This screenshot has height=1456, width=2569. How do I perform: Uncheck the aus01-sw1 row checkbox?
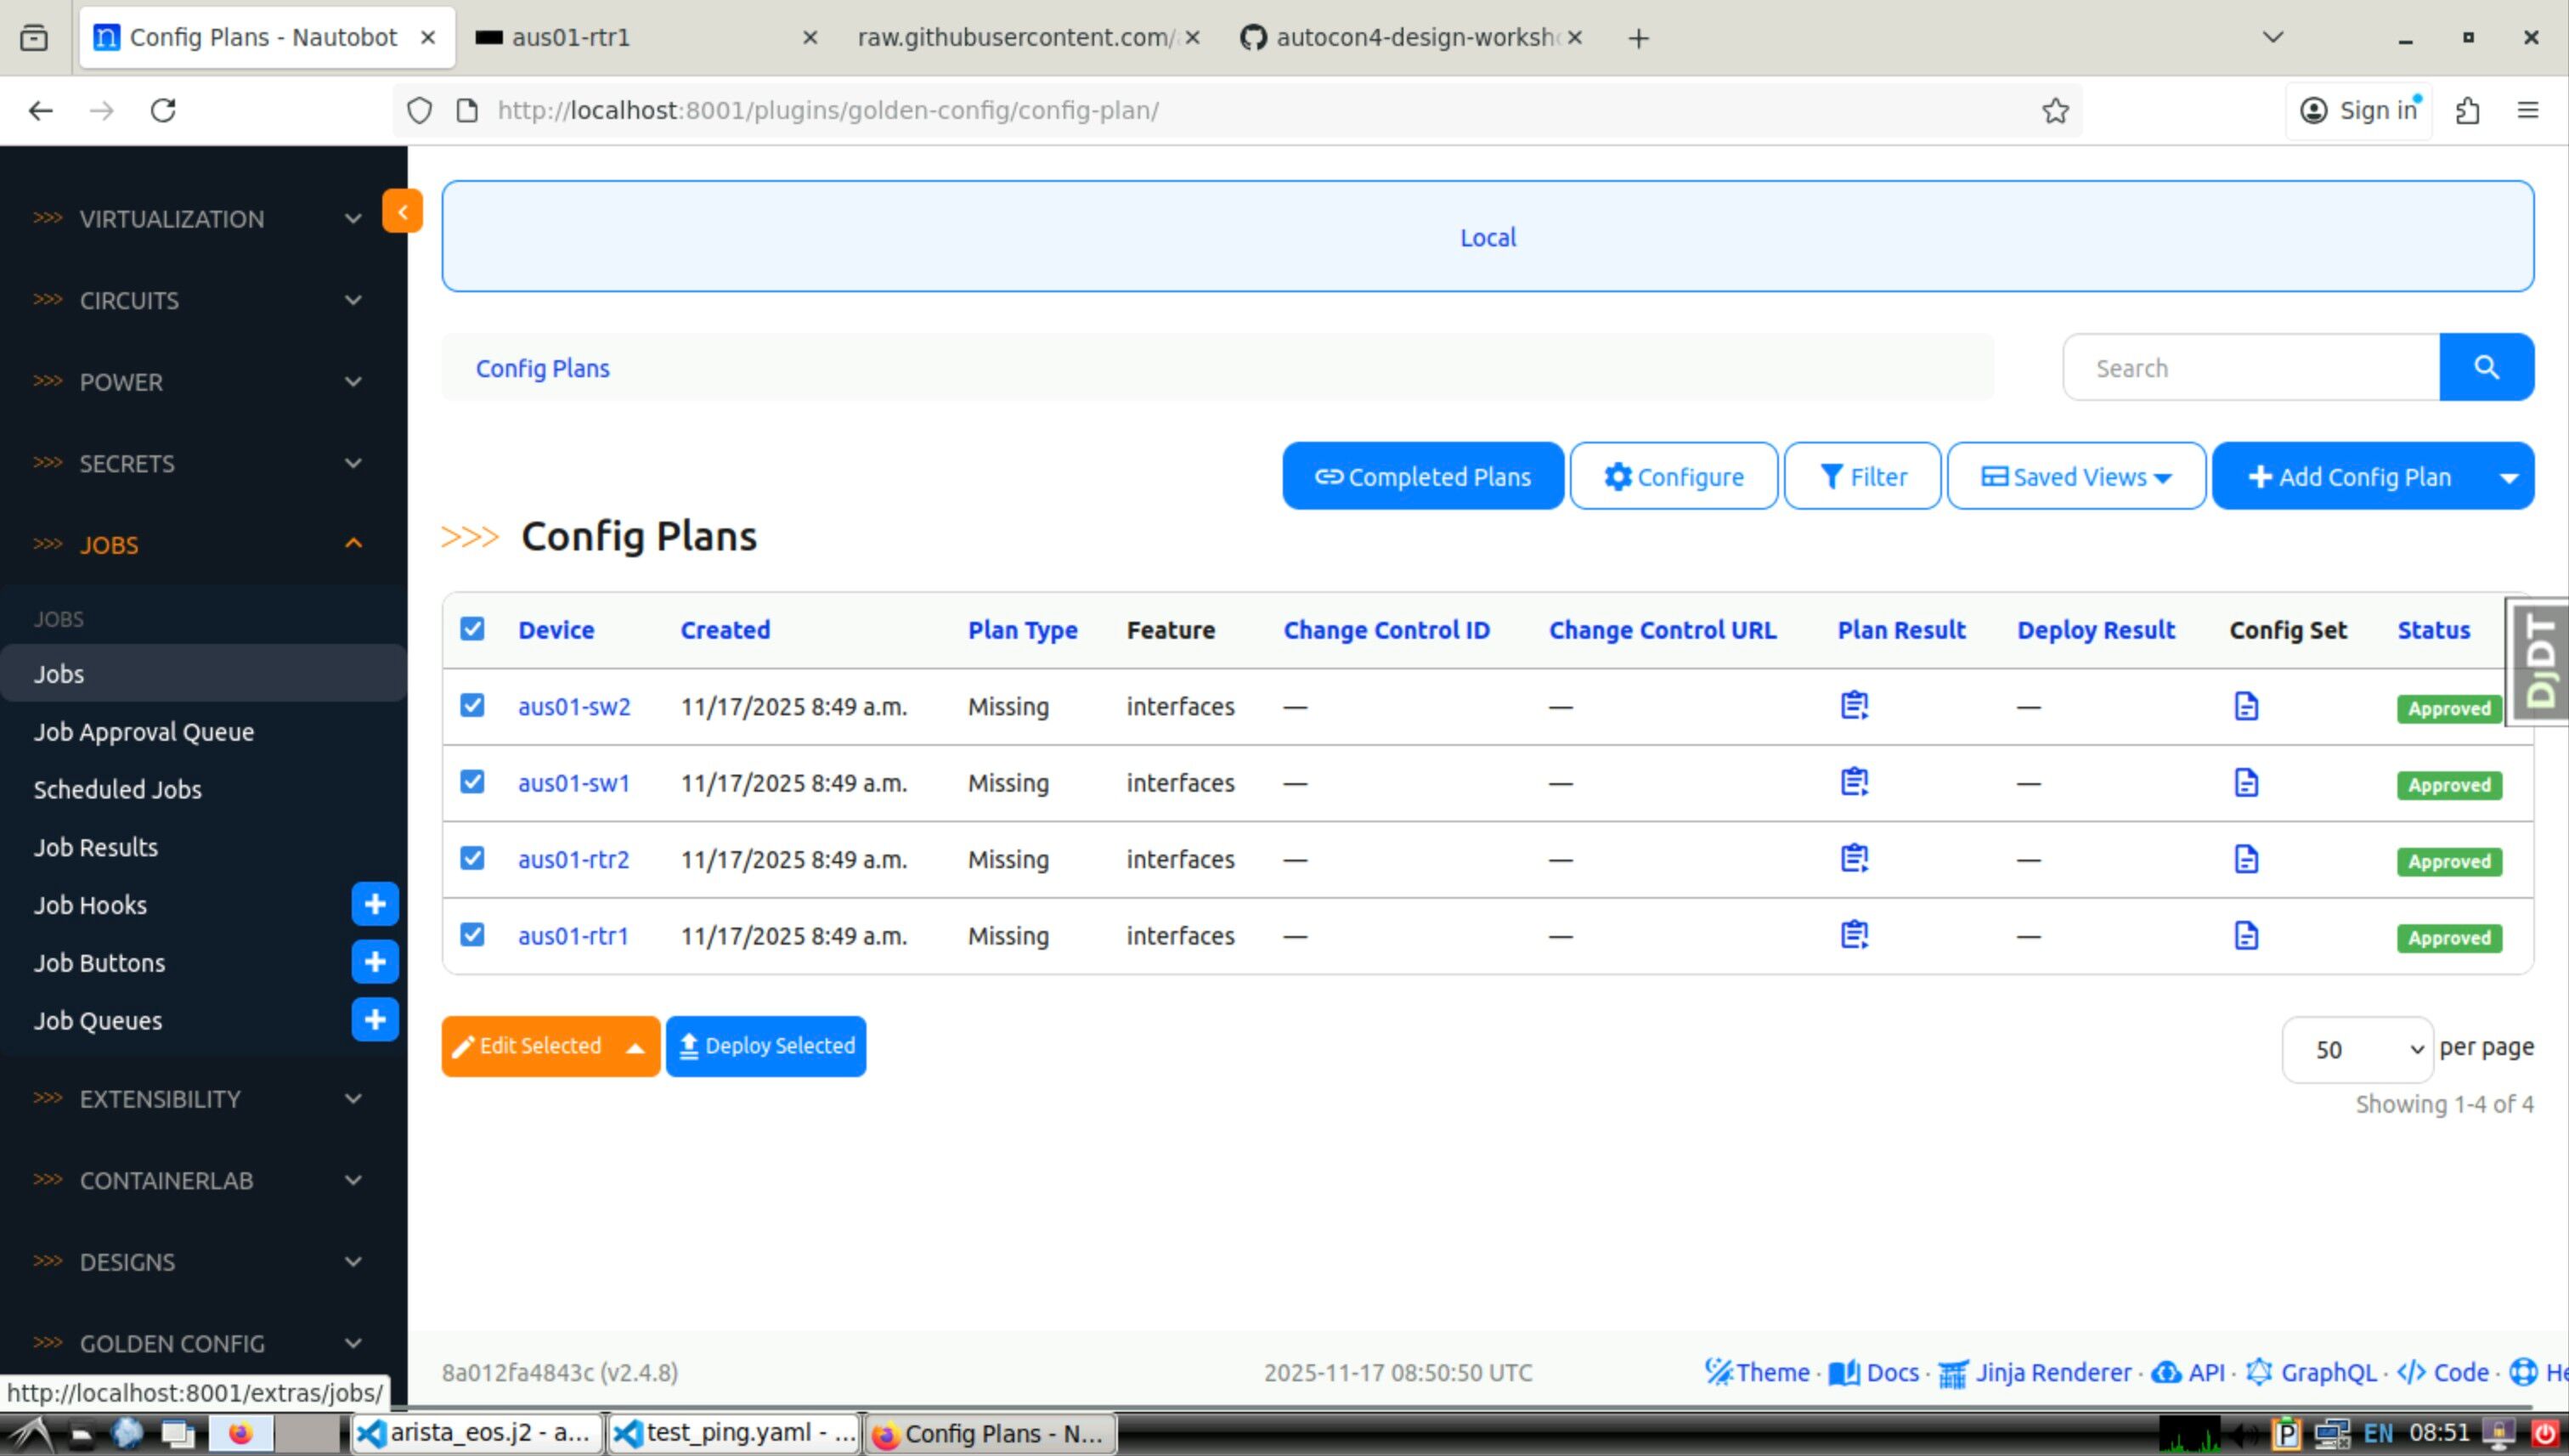472,782
